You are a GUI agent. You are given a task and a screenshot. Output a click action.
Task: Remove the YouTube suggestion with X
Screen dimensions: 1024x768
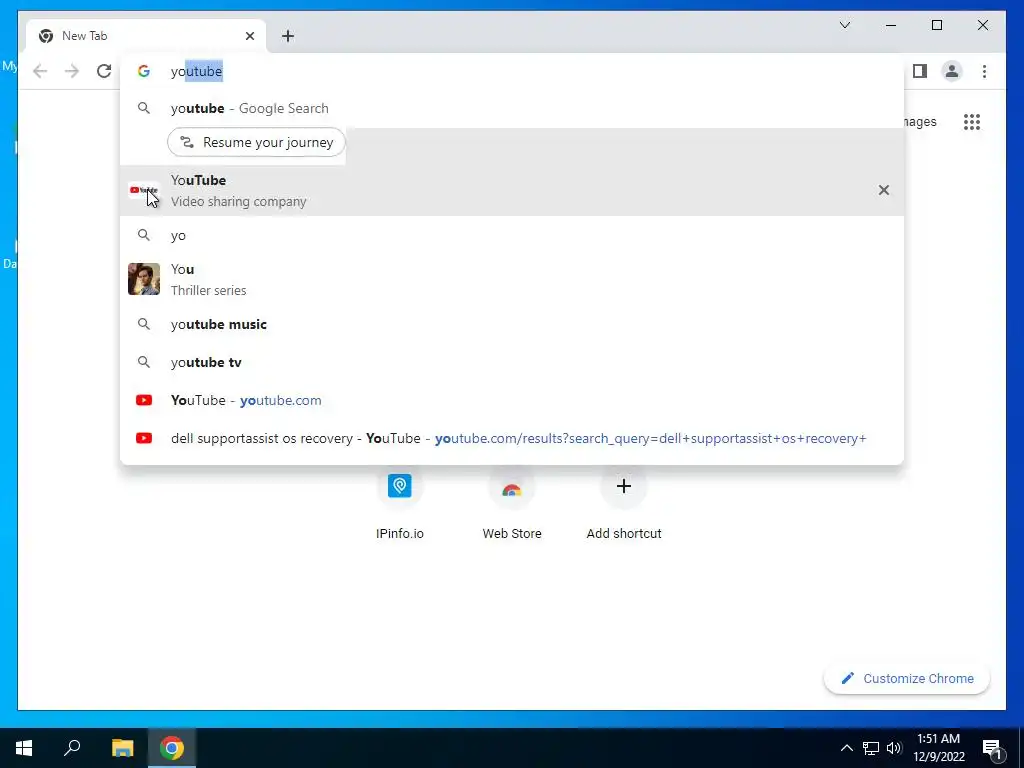point(884,190)
